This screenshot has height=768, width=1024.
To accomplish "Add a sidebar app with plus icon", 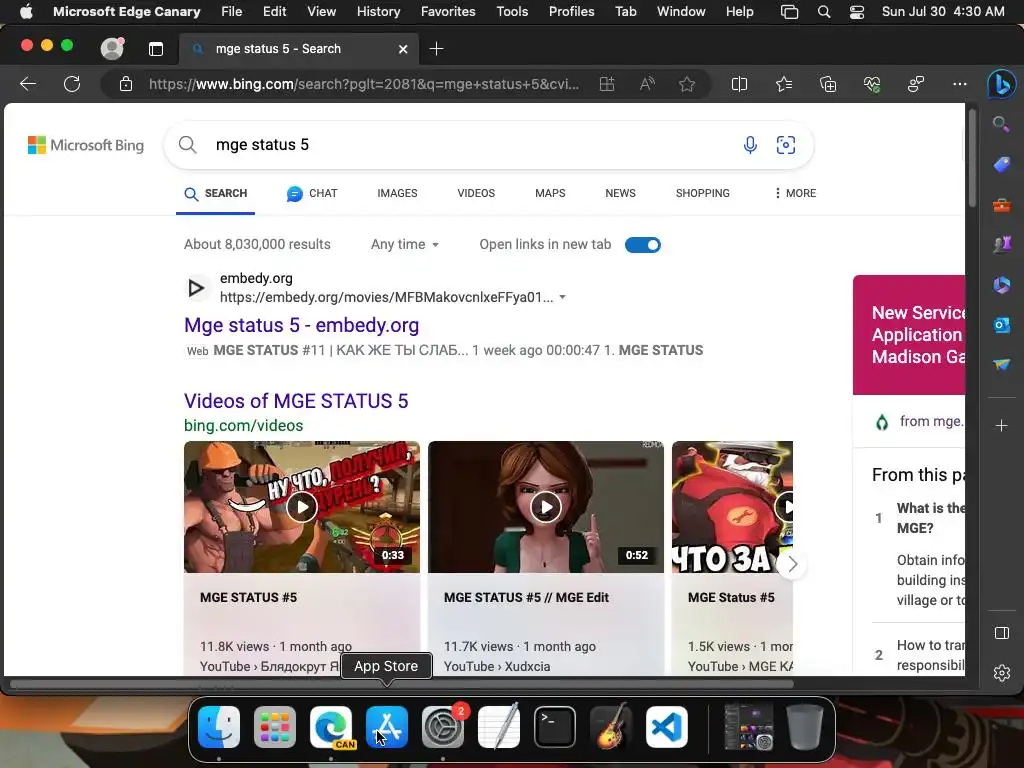I will pyautogui.click(x=1001, y=426).
